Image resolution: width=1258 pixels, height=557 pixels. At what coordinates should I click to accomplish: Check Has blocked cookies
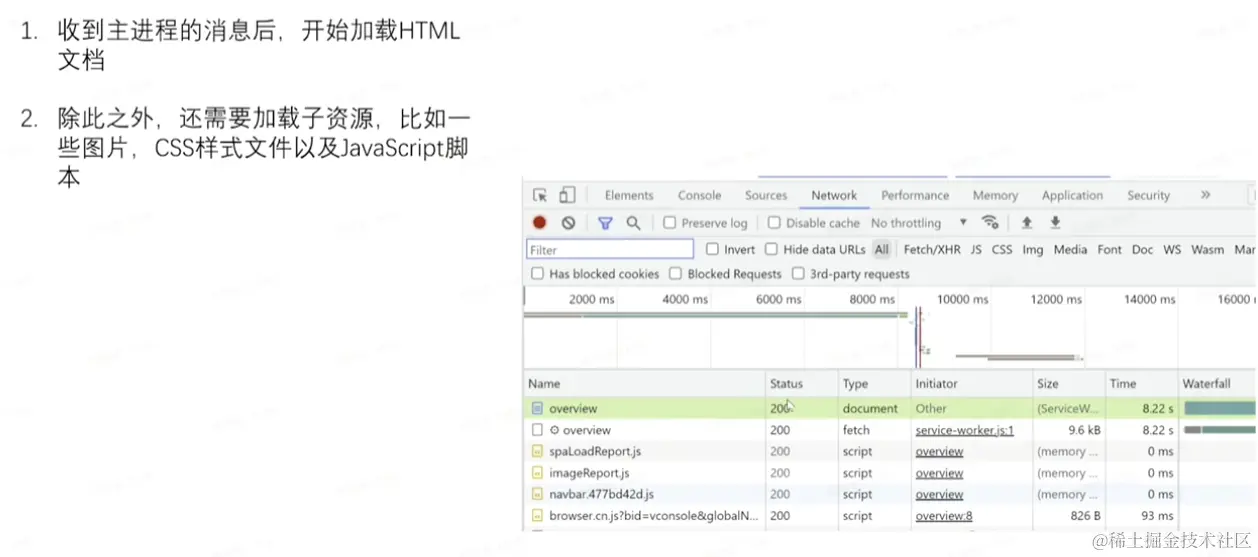pyautogui.click(x=538, y=274)
